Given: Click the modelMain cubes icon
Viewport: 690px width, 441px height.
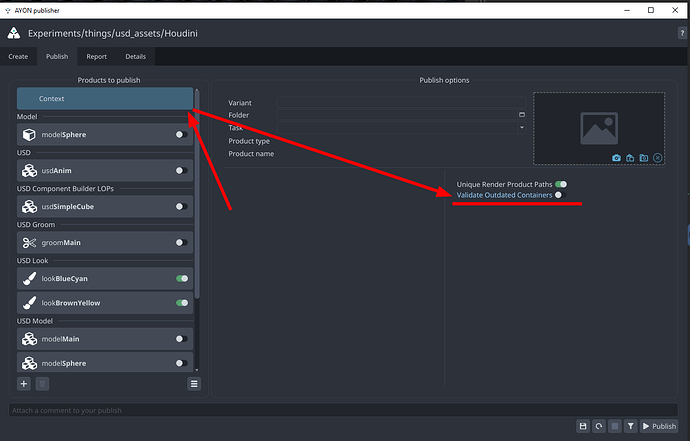Looking at the screenshot, I should tap(29, 339).
